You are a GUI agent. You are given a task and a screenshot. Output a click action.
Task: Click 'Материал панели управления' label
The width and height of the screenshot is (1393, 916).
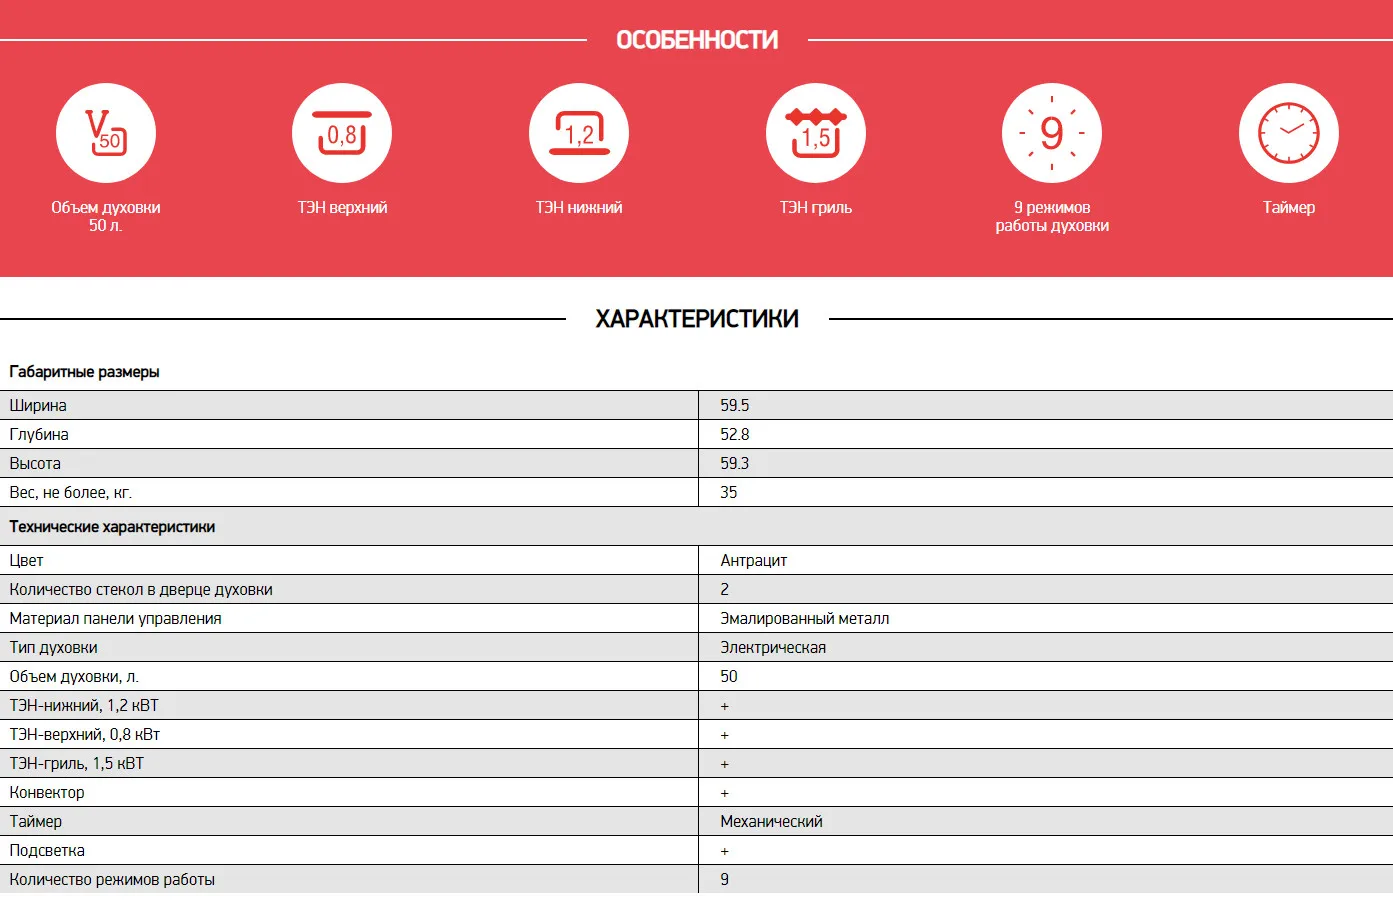tap(116, 618)
